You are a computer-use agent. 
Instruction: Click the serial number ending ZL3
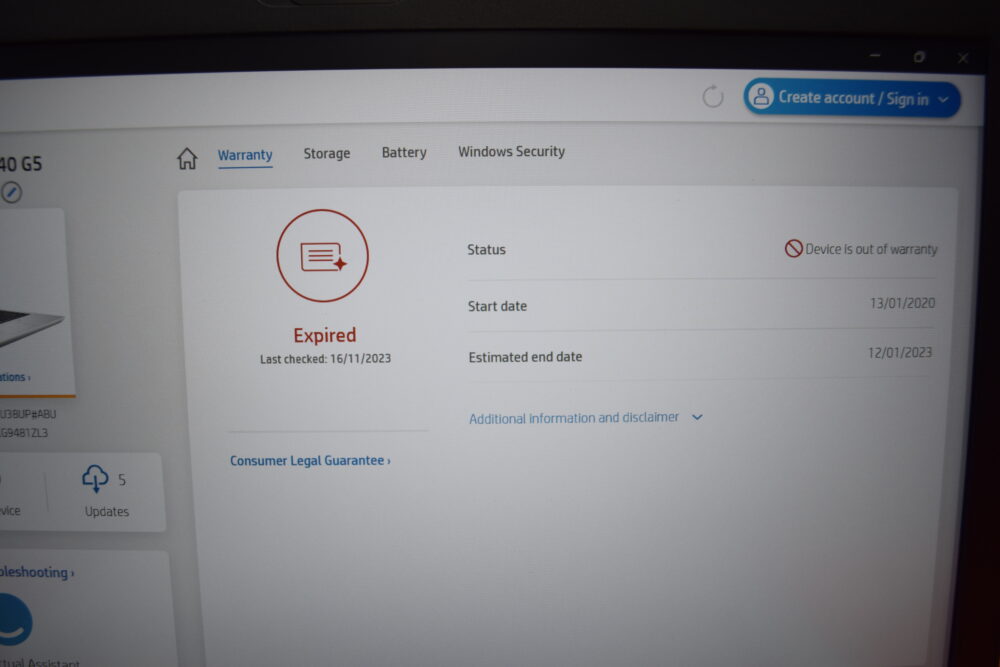pos(24,433)
